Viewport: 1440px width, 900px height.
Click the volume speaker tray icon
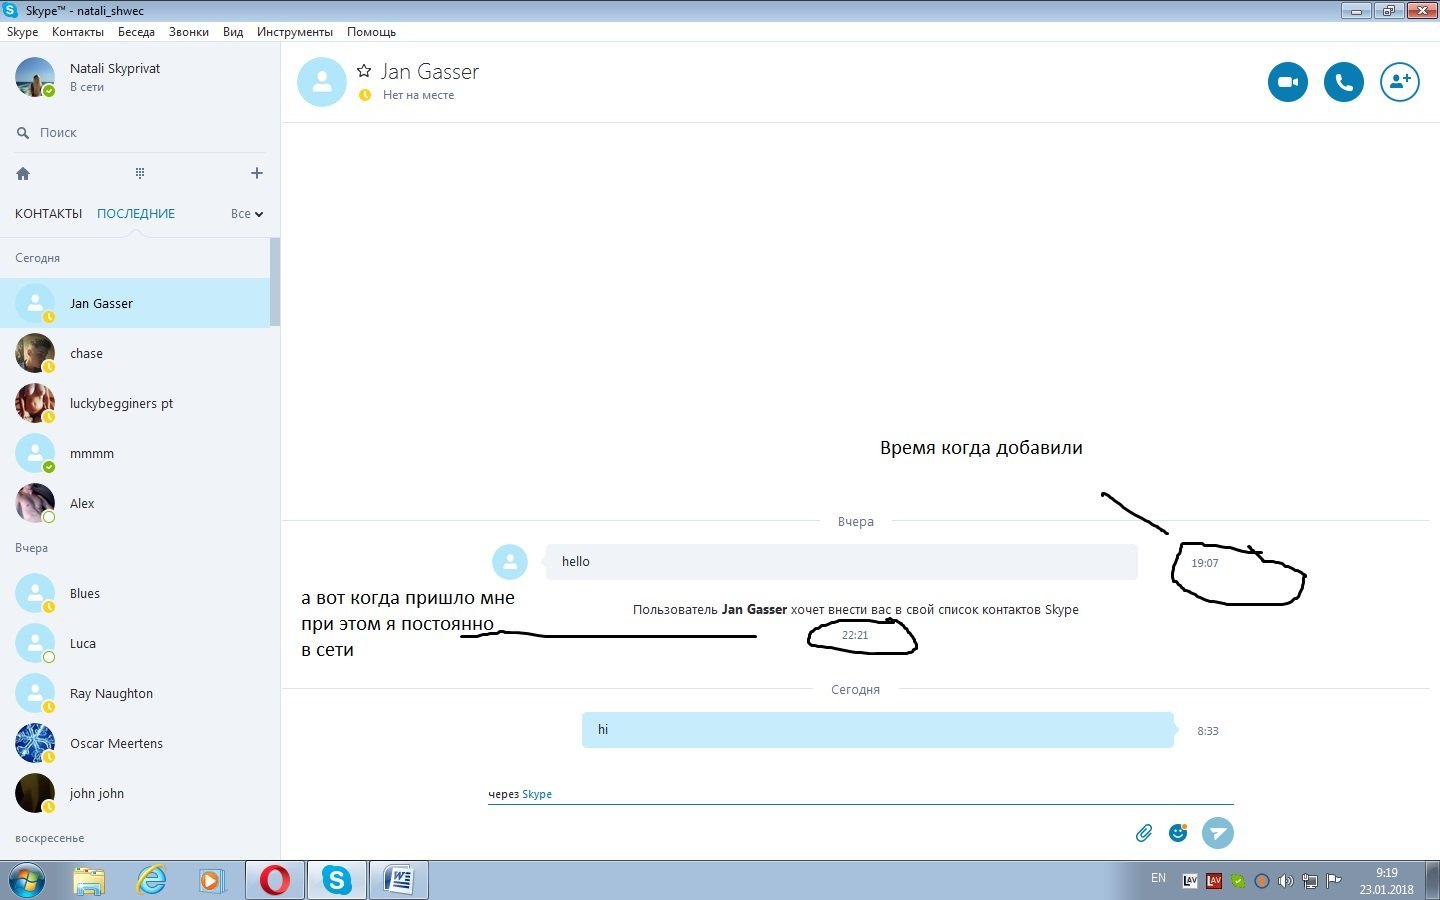(x=1286, y=881)
